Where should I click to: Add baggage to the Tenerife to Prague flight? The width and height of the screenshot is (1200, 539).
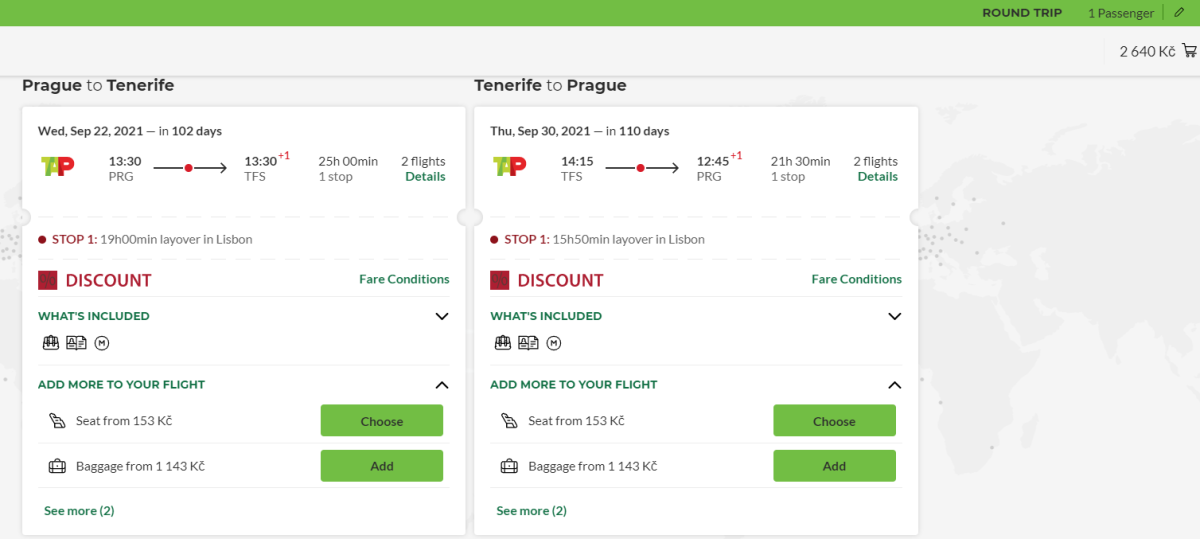pos(834,466)
